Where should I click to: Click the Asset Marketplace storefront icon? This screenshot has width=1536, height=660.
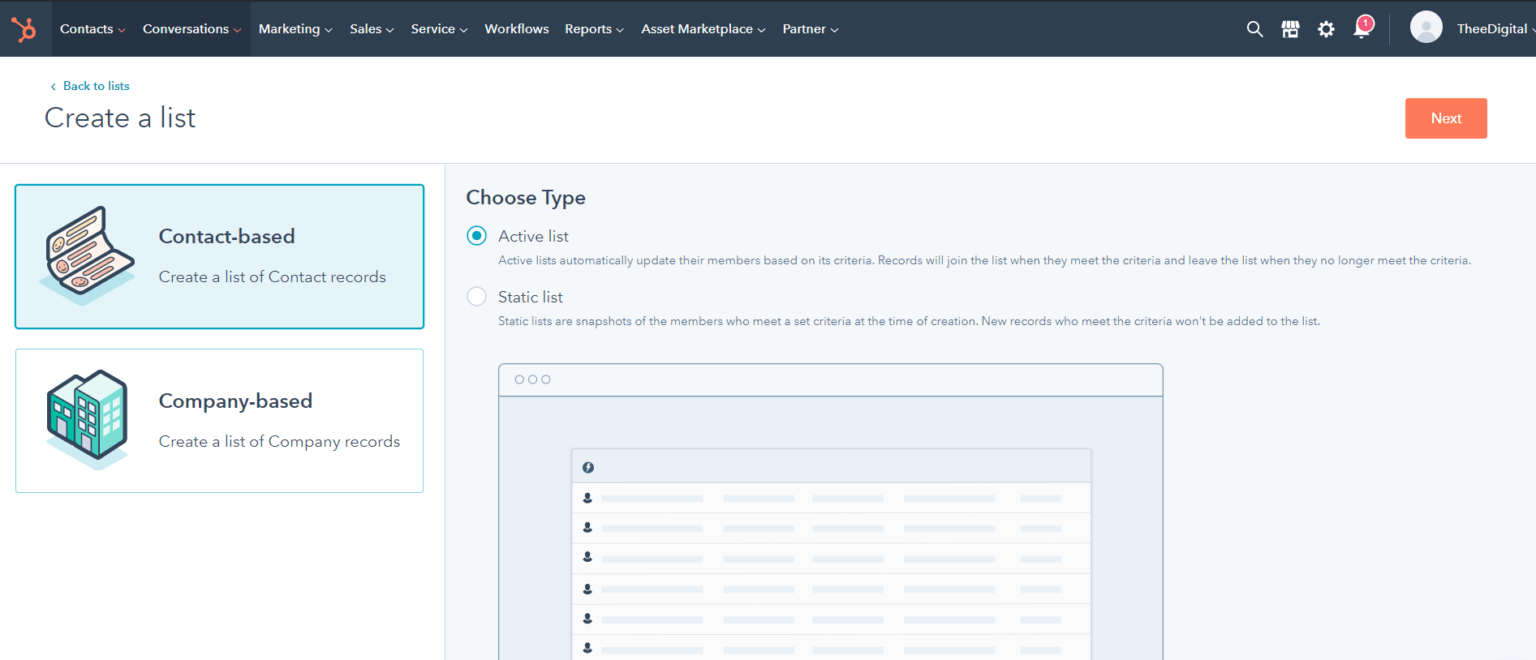click(1290, 29)
